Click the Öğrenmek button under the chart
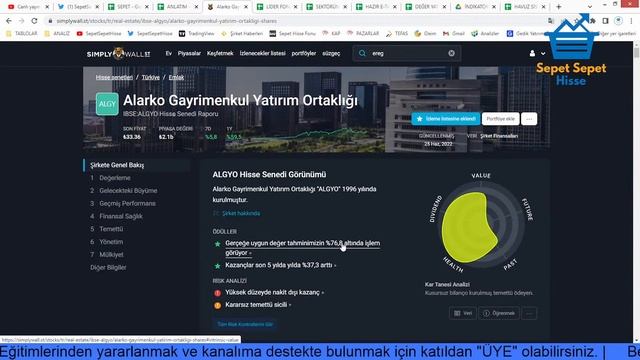 pos(499,313)
